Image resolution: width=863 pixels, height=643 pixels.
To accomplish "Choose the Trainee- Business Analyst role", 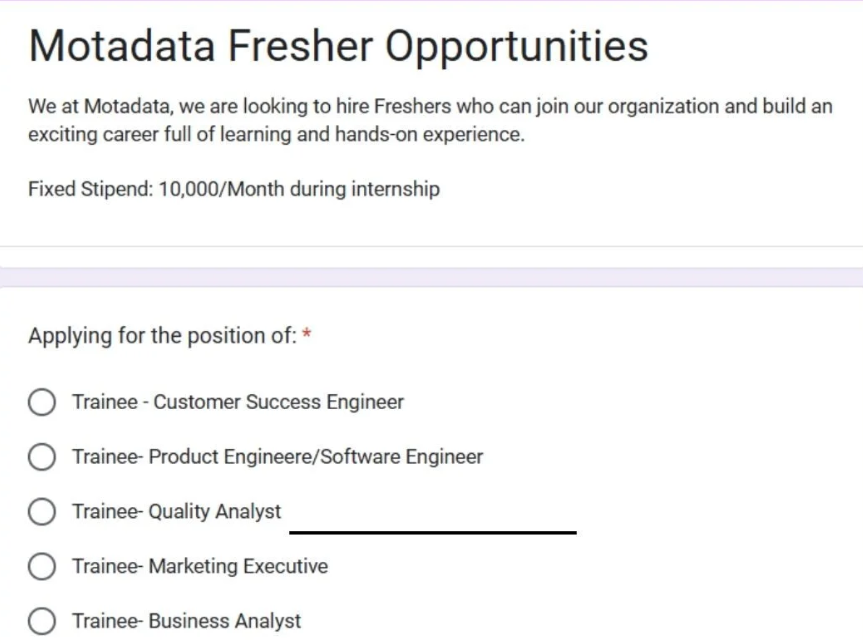I will click(41, 620).
